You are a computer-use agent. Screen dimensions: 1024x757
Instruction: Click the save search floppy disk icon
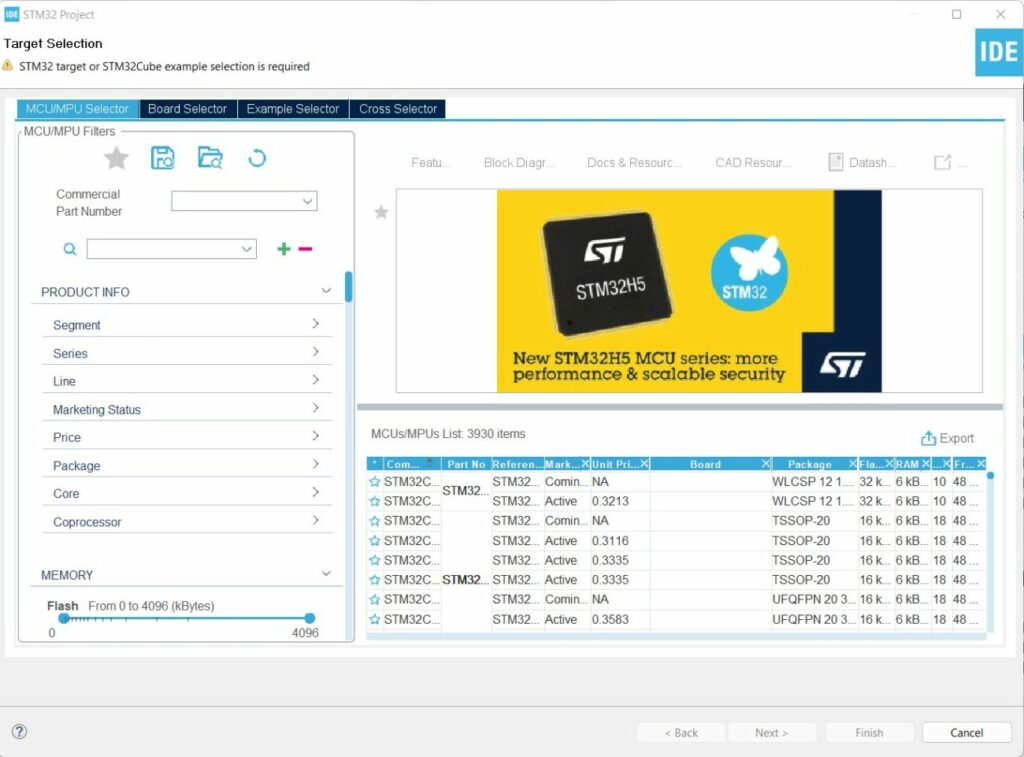[x=163, y=158]
